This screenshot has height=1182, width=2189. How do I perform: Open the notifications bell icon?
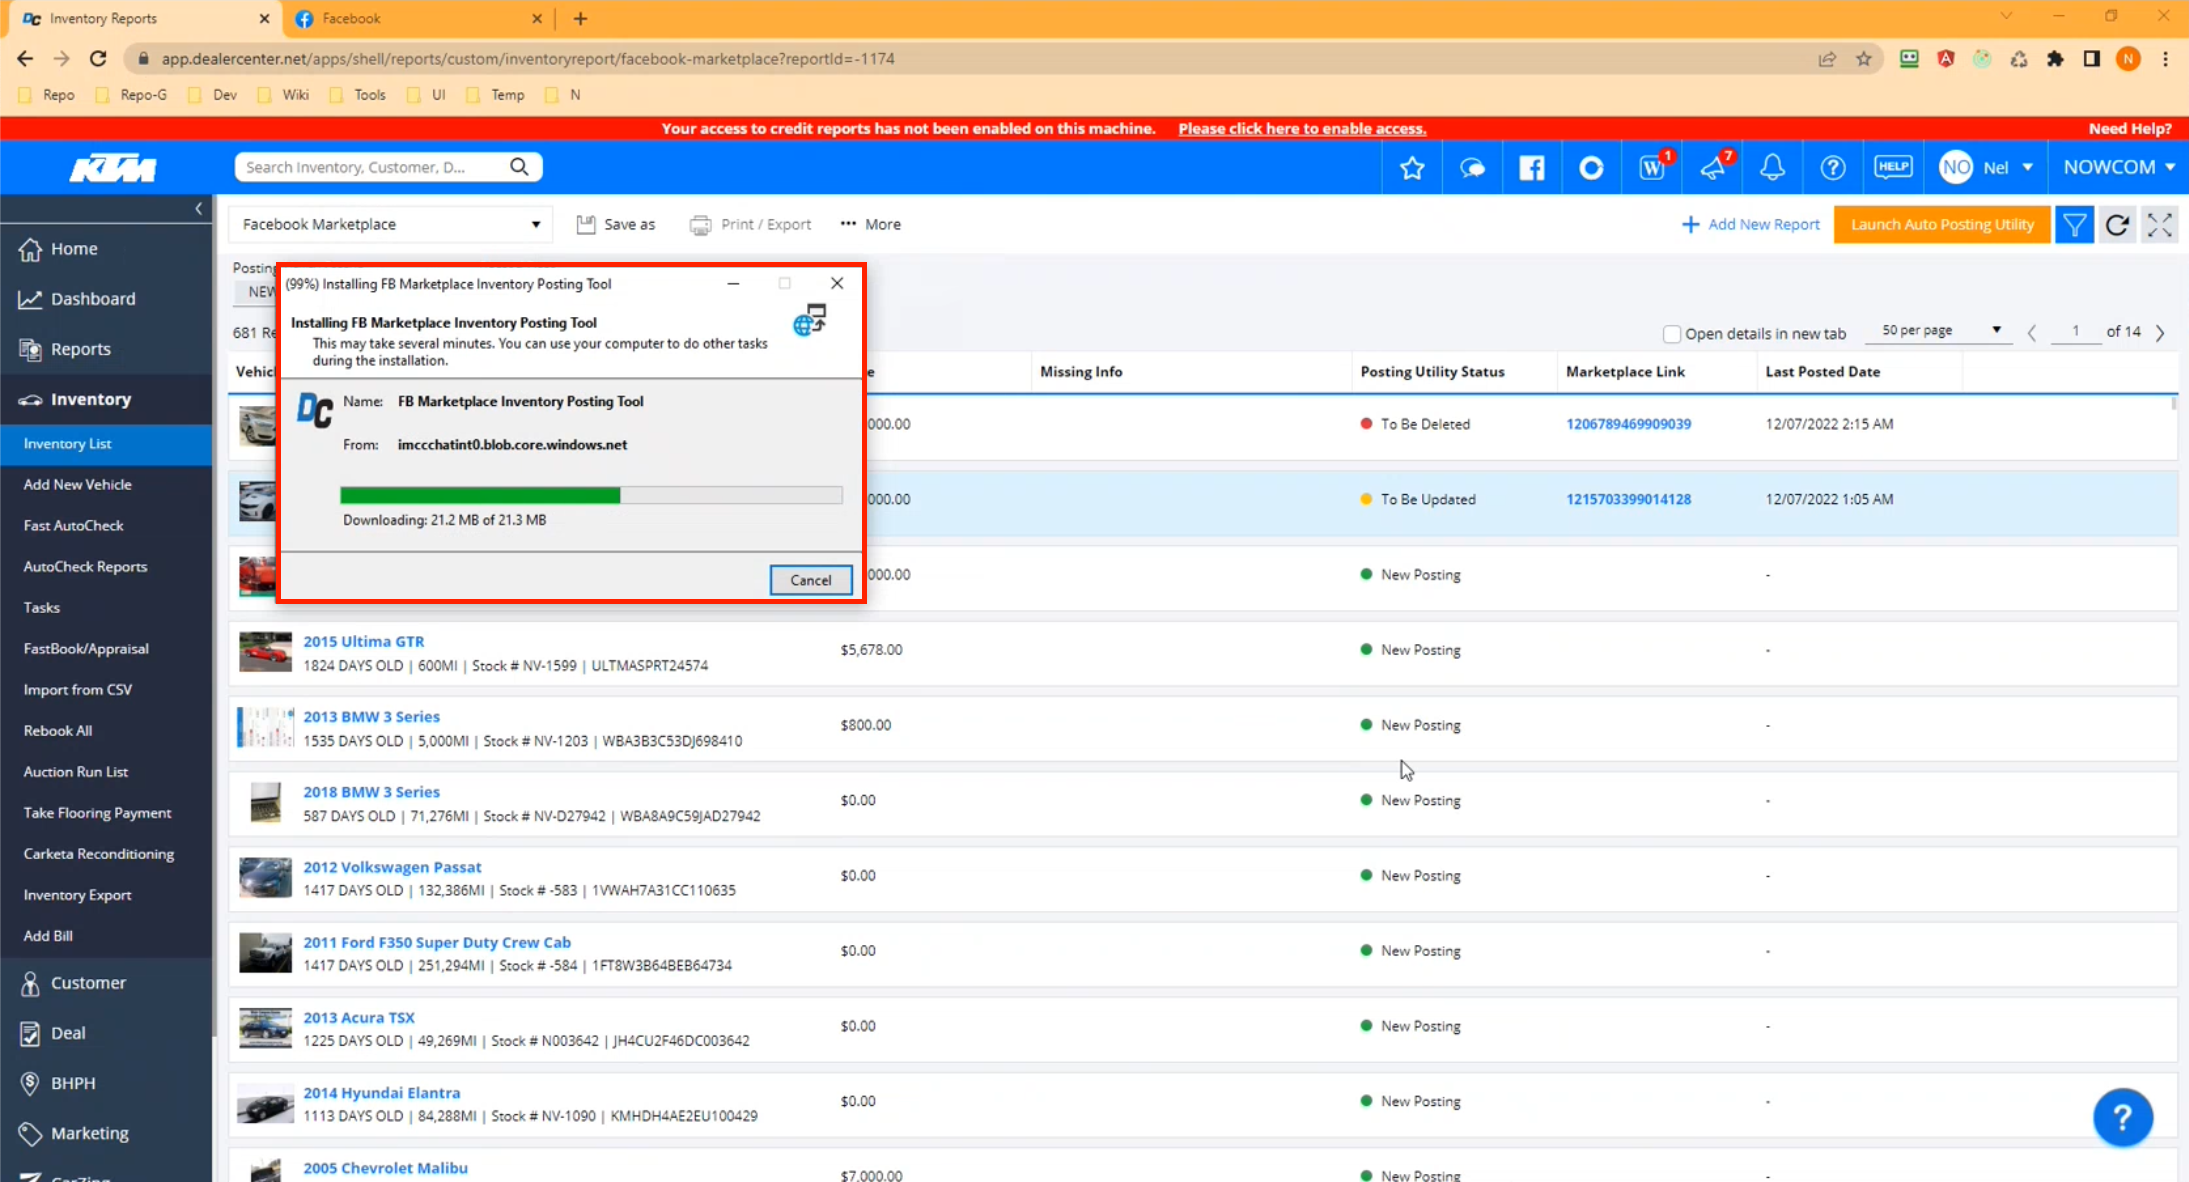point(1772,167)
